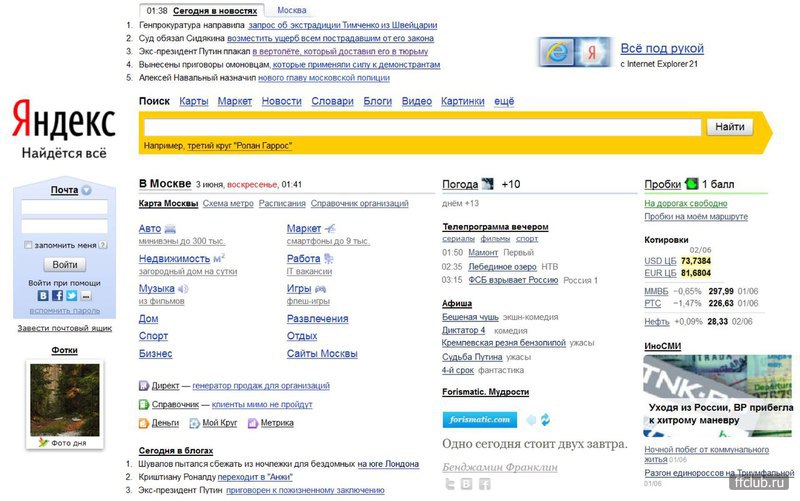Click the mail password field
The height and width of the screenshot is (501, 800).
tap(64, 226)
